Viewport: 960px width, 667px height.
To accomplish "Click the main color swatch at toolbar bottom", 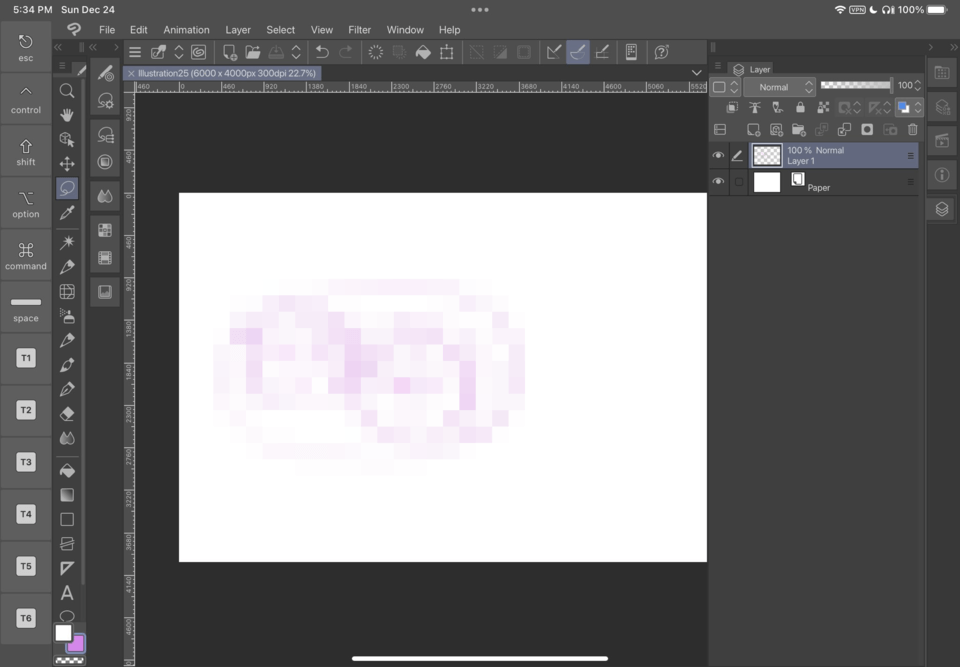I will pyautogui.click(x=63, y=633).
